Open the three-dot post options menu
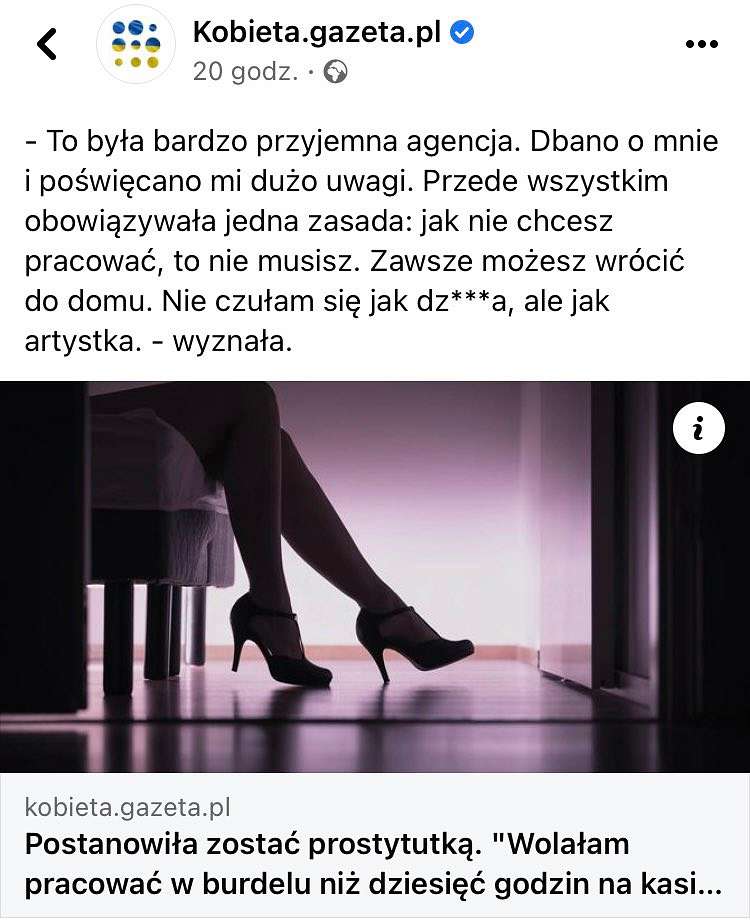 click(701, 44)
